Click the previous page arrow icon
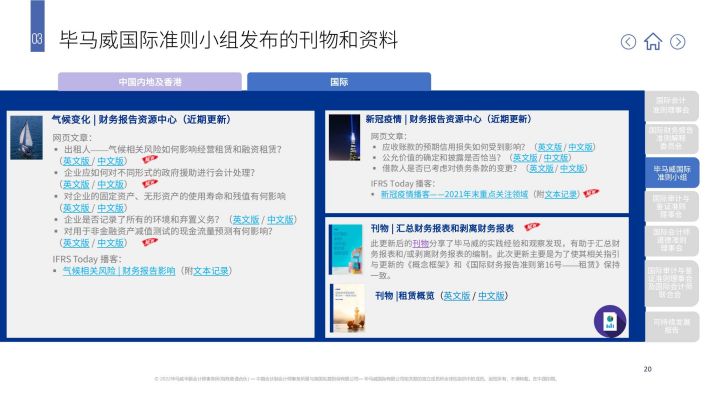710x399 pixels. tap(628, 42)
